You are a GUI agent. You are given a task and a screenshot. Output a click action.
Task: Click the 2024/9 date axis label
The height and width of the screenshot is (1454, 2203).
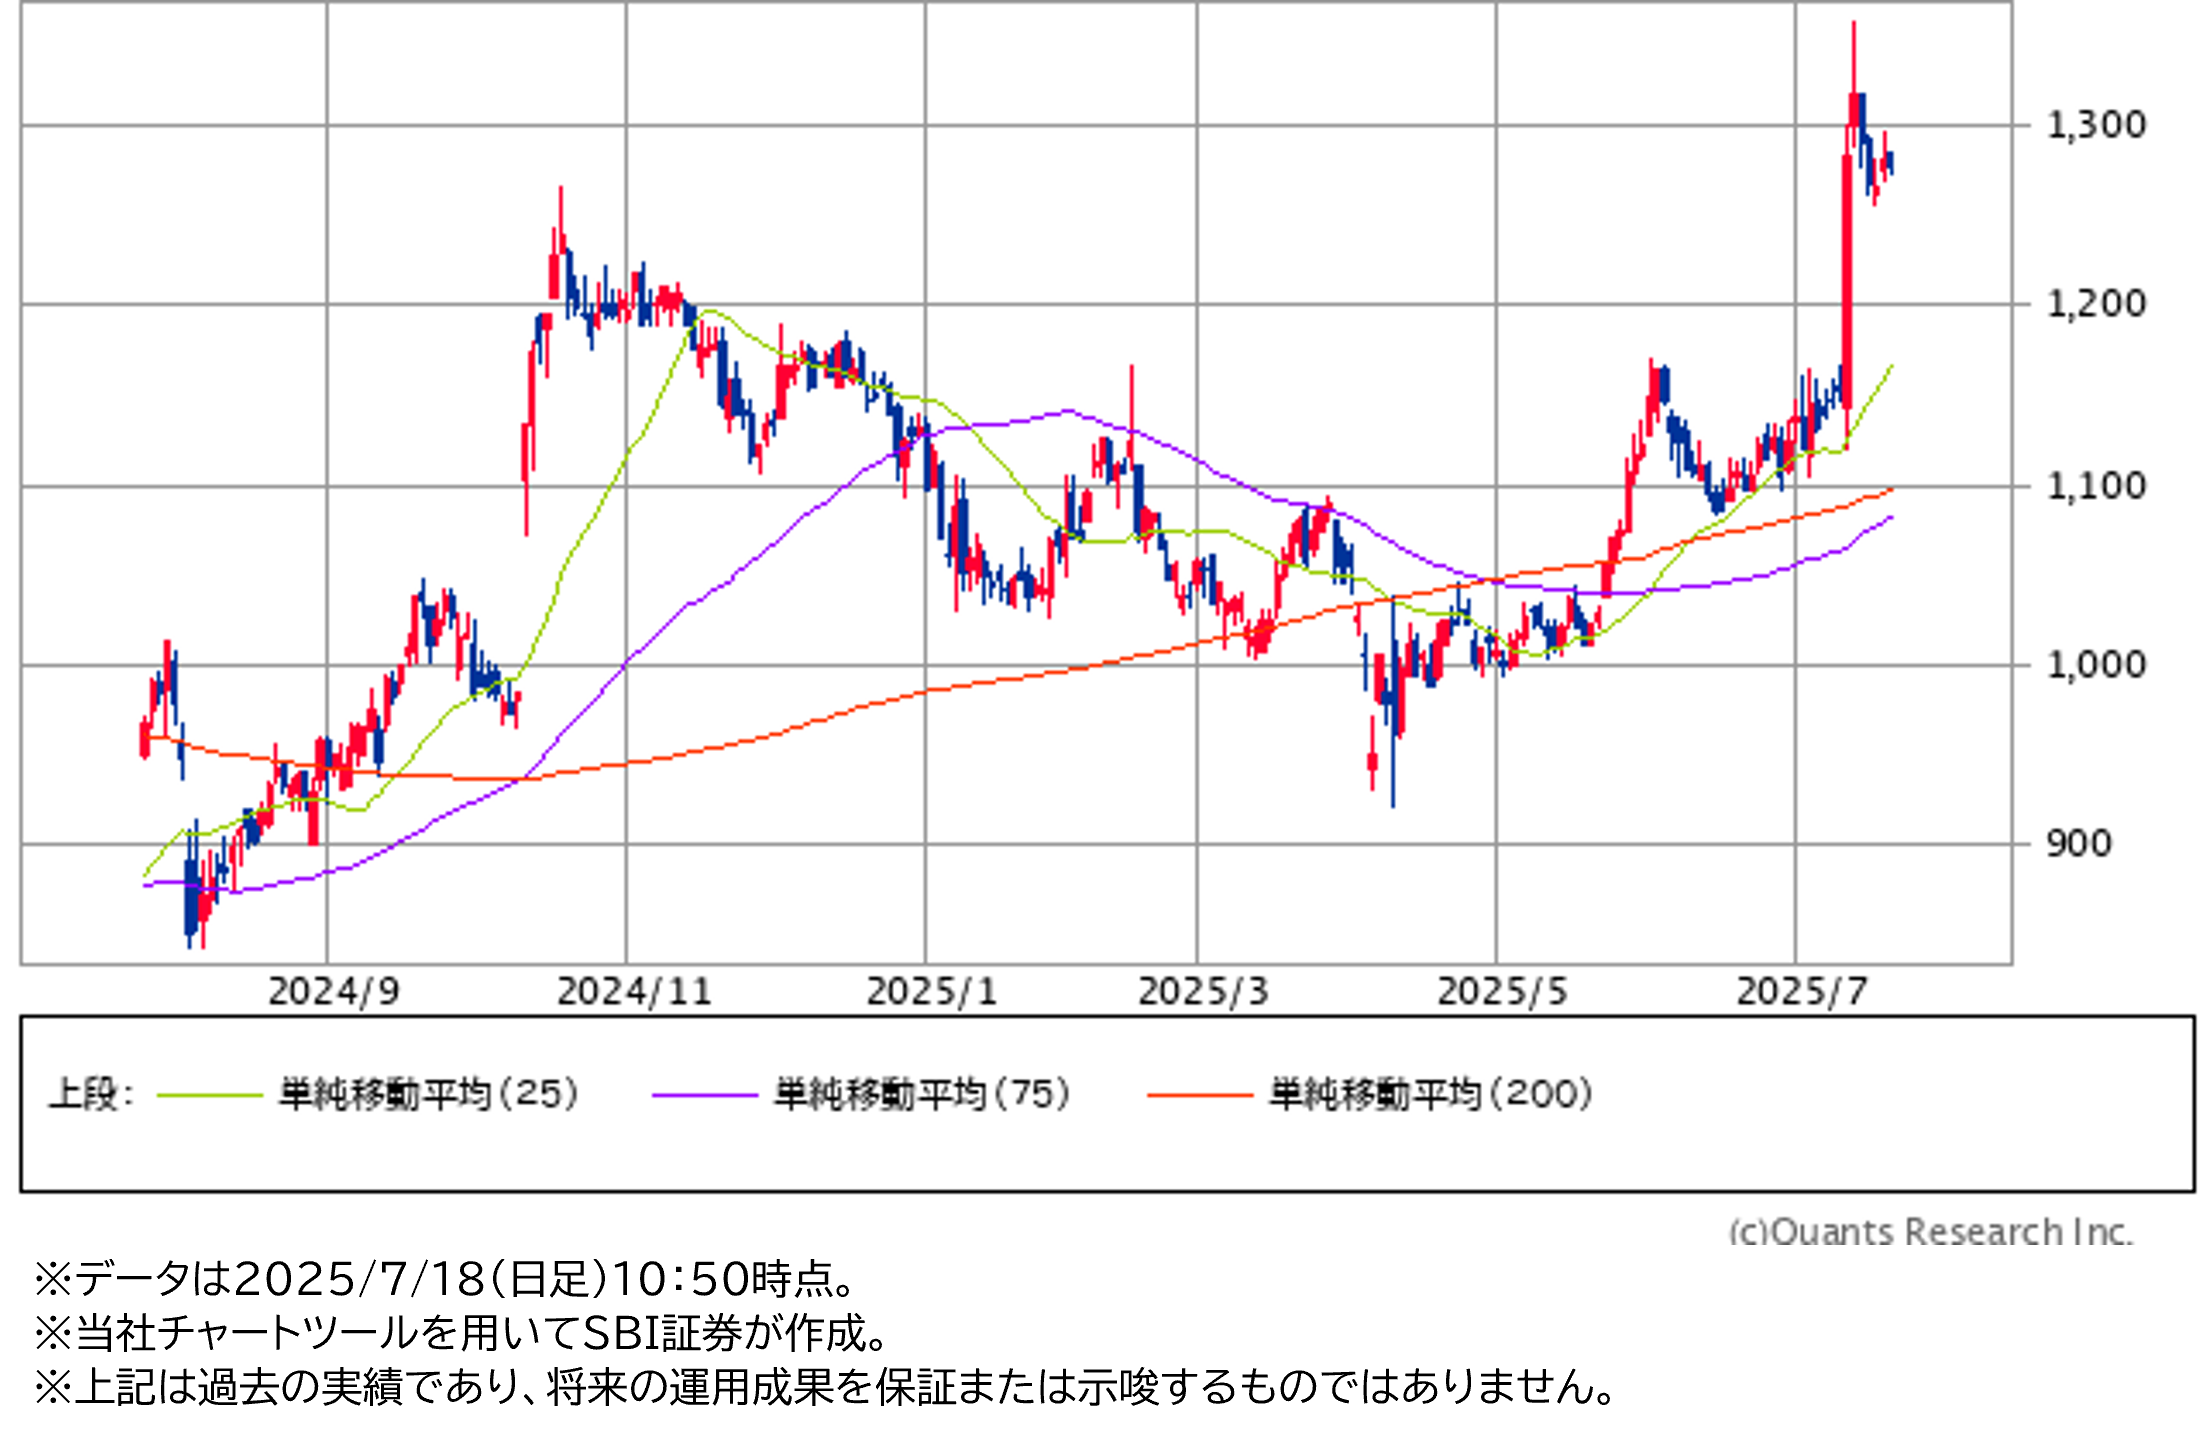tap(334, 992)
